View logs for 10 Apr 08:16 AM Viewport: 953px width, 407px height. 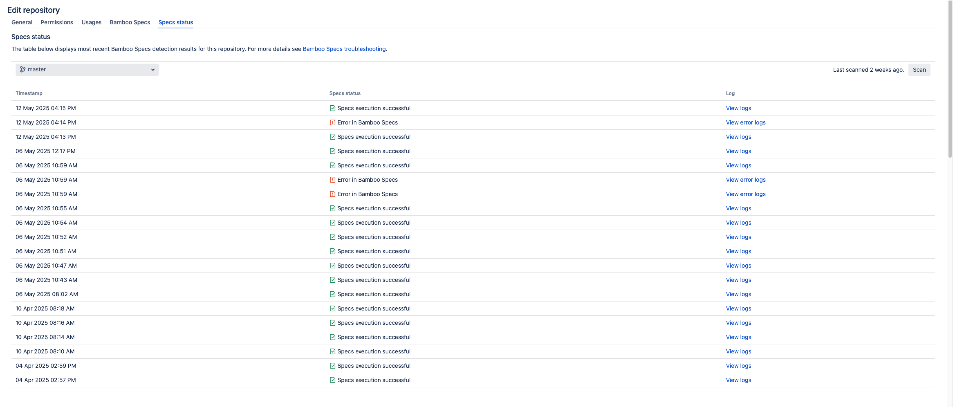(738, 323)
